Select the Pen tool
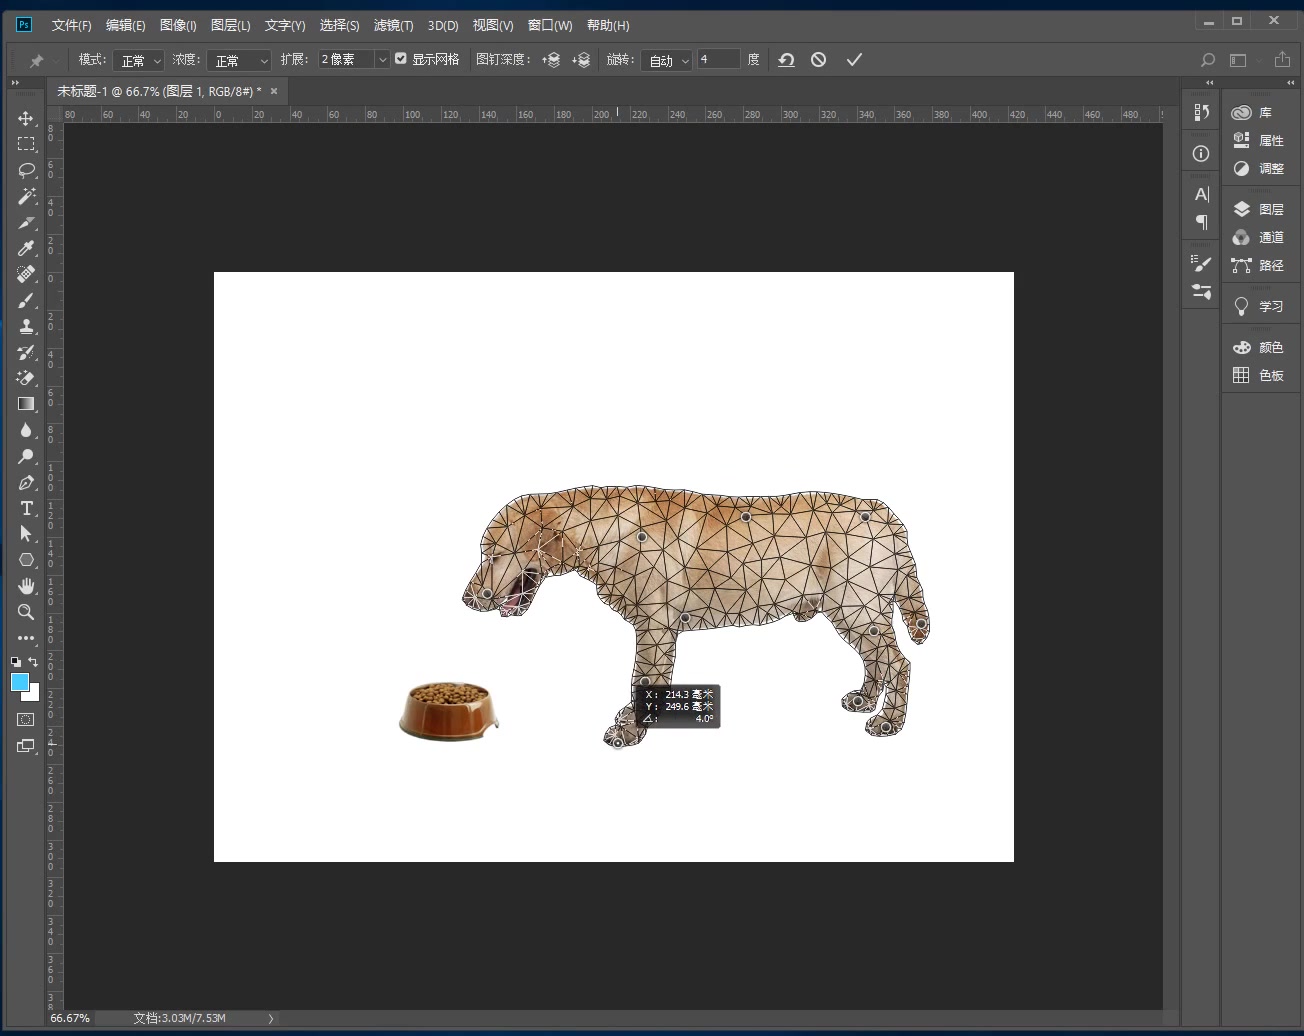 point(26,482)
